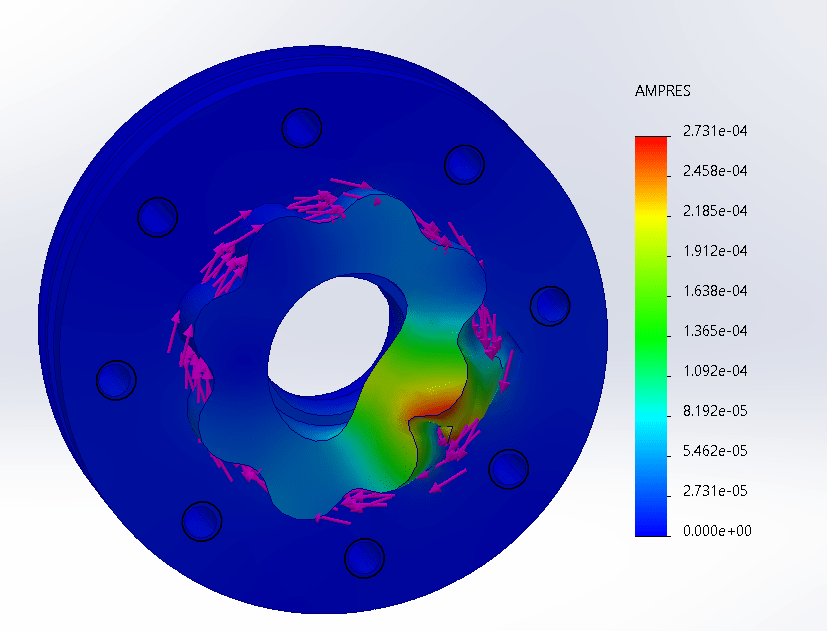Click the 0.000e+00 minimum legend value

(x=715, y=531)
